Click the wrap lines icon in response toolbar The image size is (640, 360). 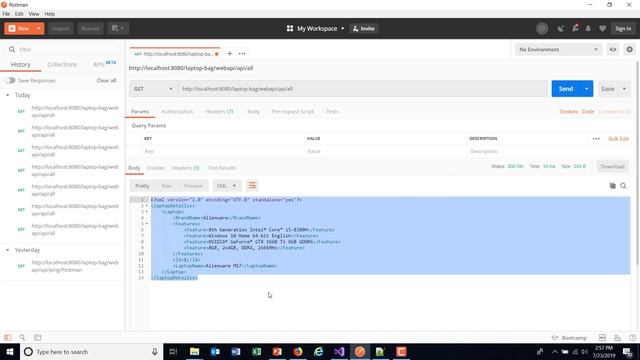coord(252,186)
